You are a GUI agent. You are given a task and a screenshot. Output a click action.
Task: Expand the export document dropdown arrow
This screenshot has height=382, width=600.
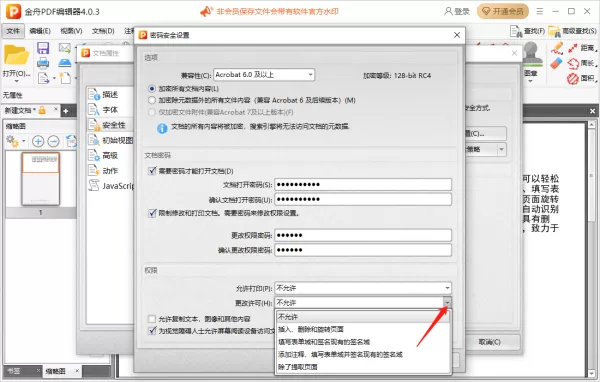[x=54, y=78]
